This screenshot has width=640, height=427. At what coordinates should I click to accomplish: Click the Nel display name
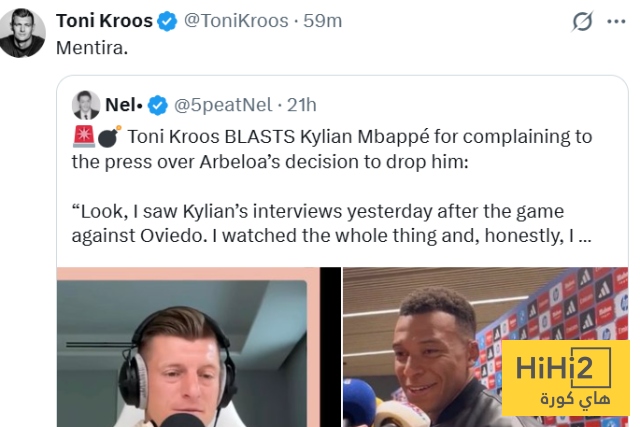tap(124, 105)
